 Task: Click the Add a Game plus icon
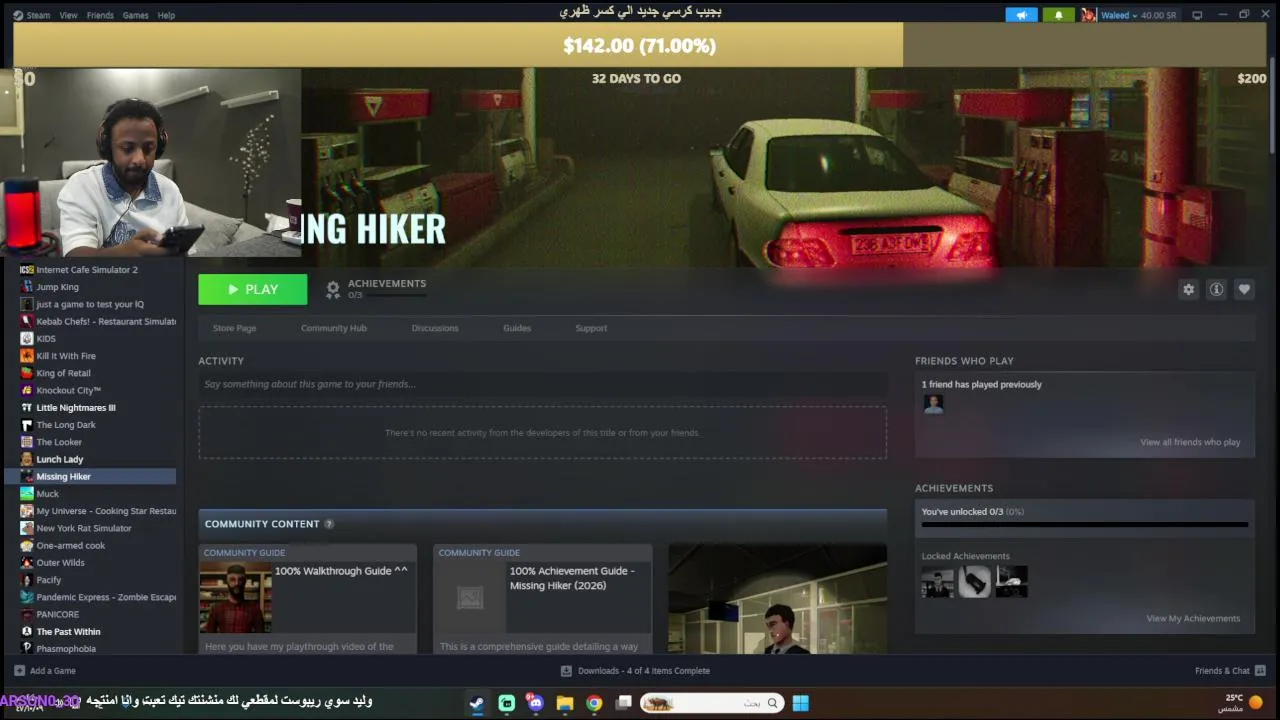point(19,671)
